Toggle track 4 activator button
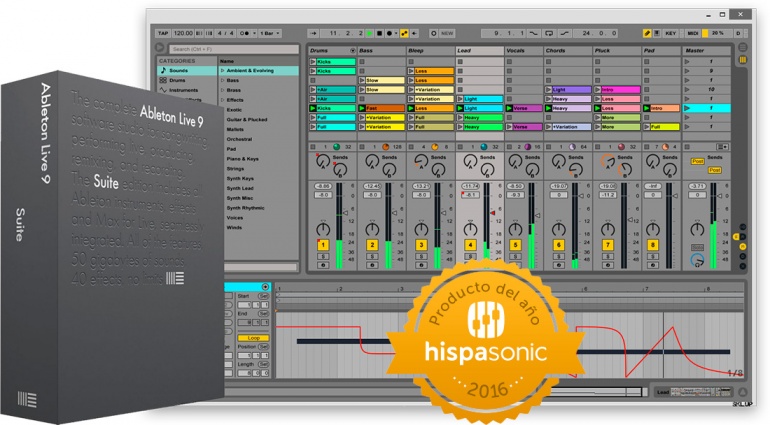 tap(470, 245)
